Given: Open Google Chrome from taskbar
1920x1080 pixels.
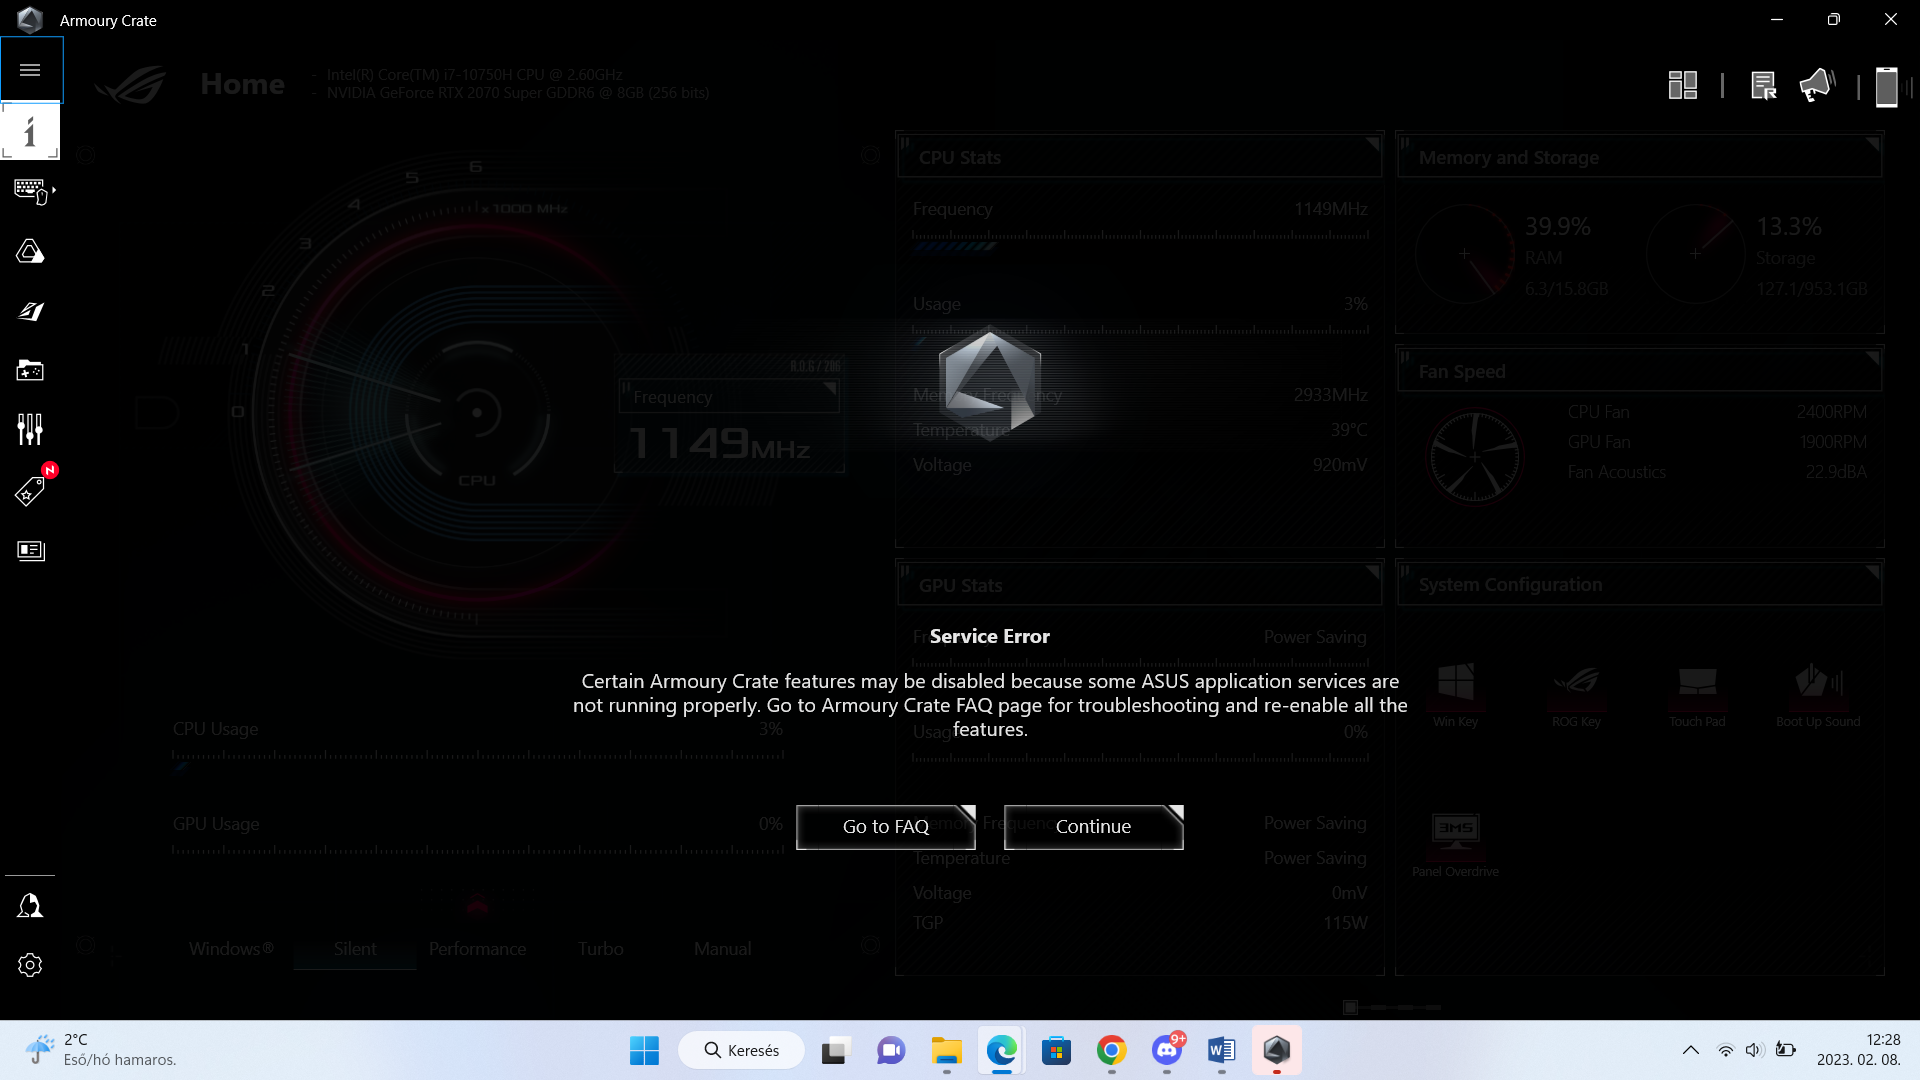Looking at the screenshot, I should pyautogui.click(x=1111, y=1050).
